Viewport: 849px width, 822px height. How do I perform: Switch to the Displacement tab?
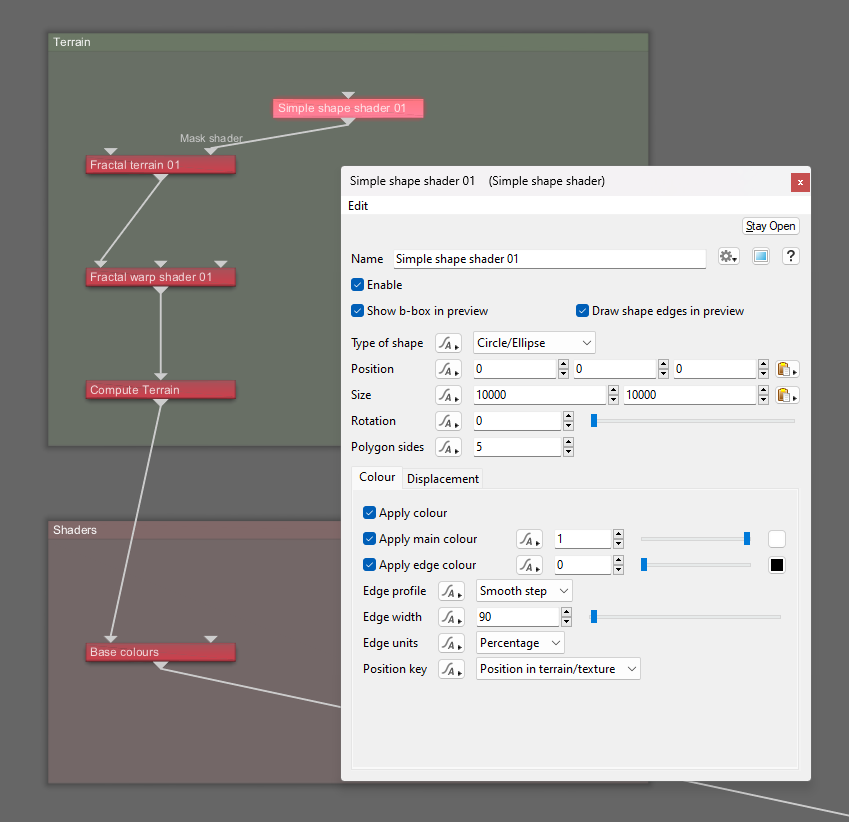pos(442,478)
